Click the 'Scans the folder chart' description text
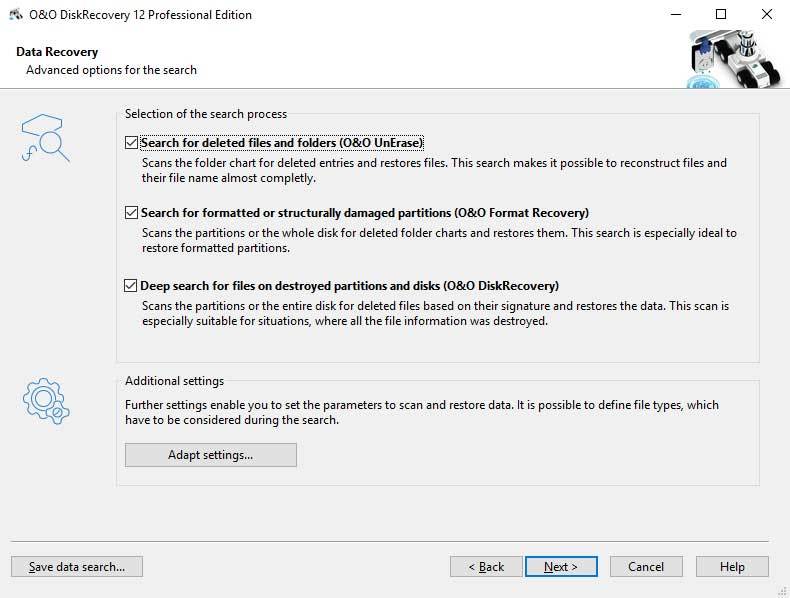Screen dimensions: 790x598 [434, 170]
